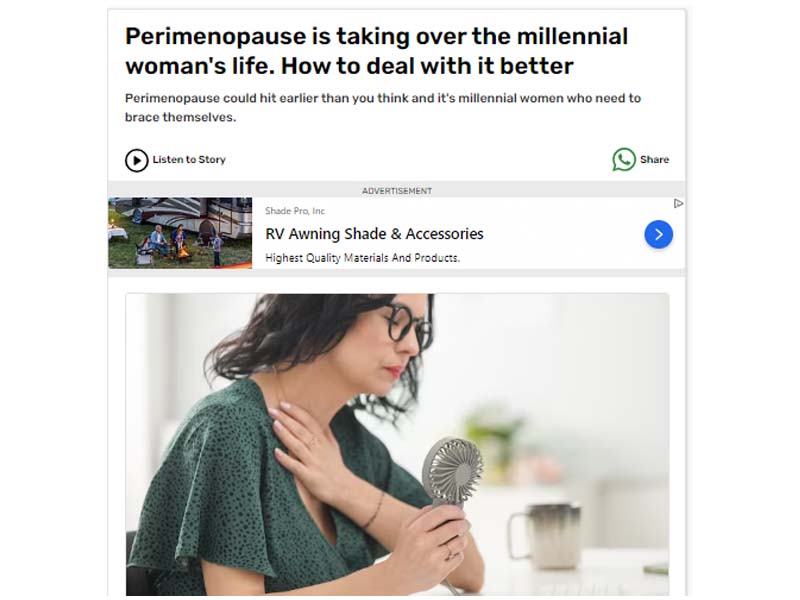Click the Perimenopause article headline

[x=377, y=51]
